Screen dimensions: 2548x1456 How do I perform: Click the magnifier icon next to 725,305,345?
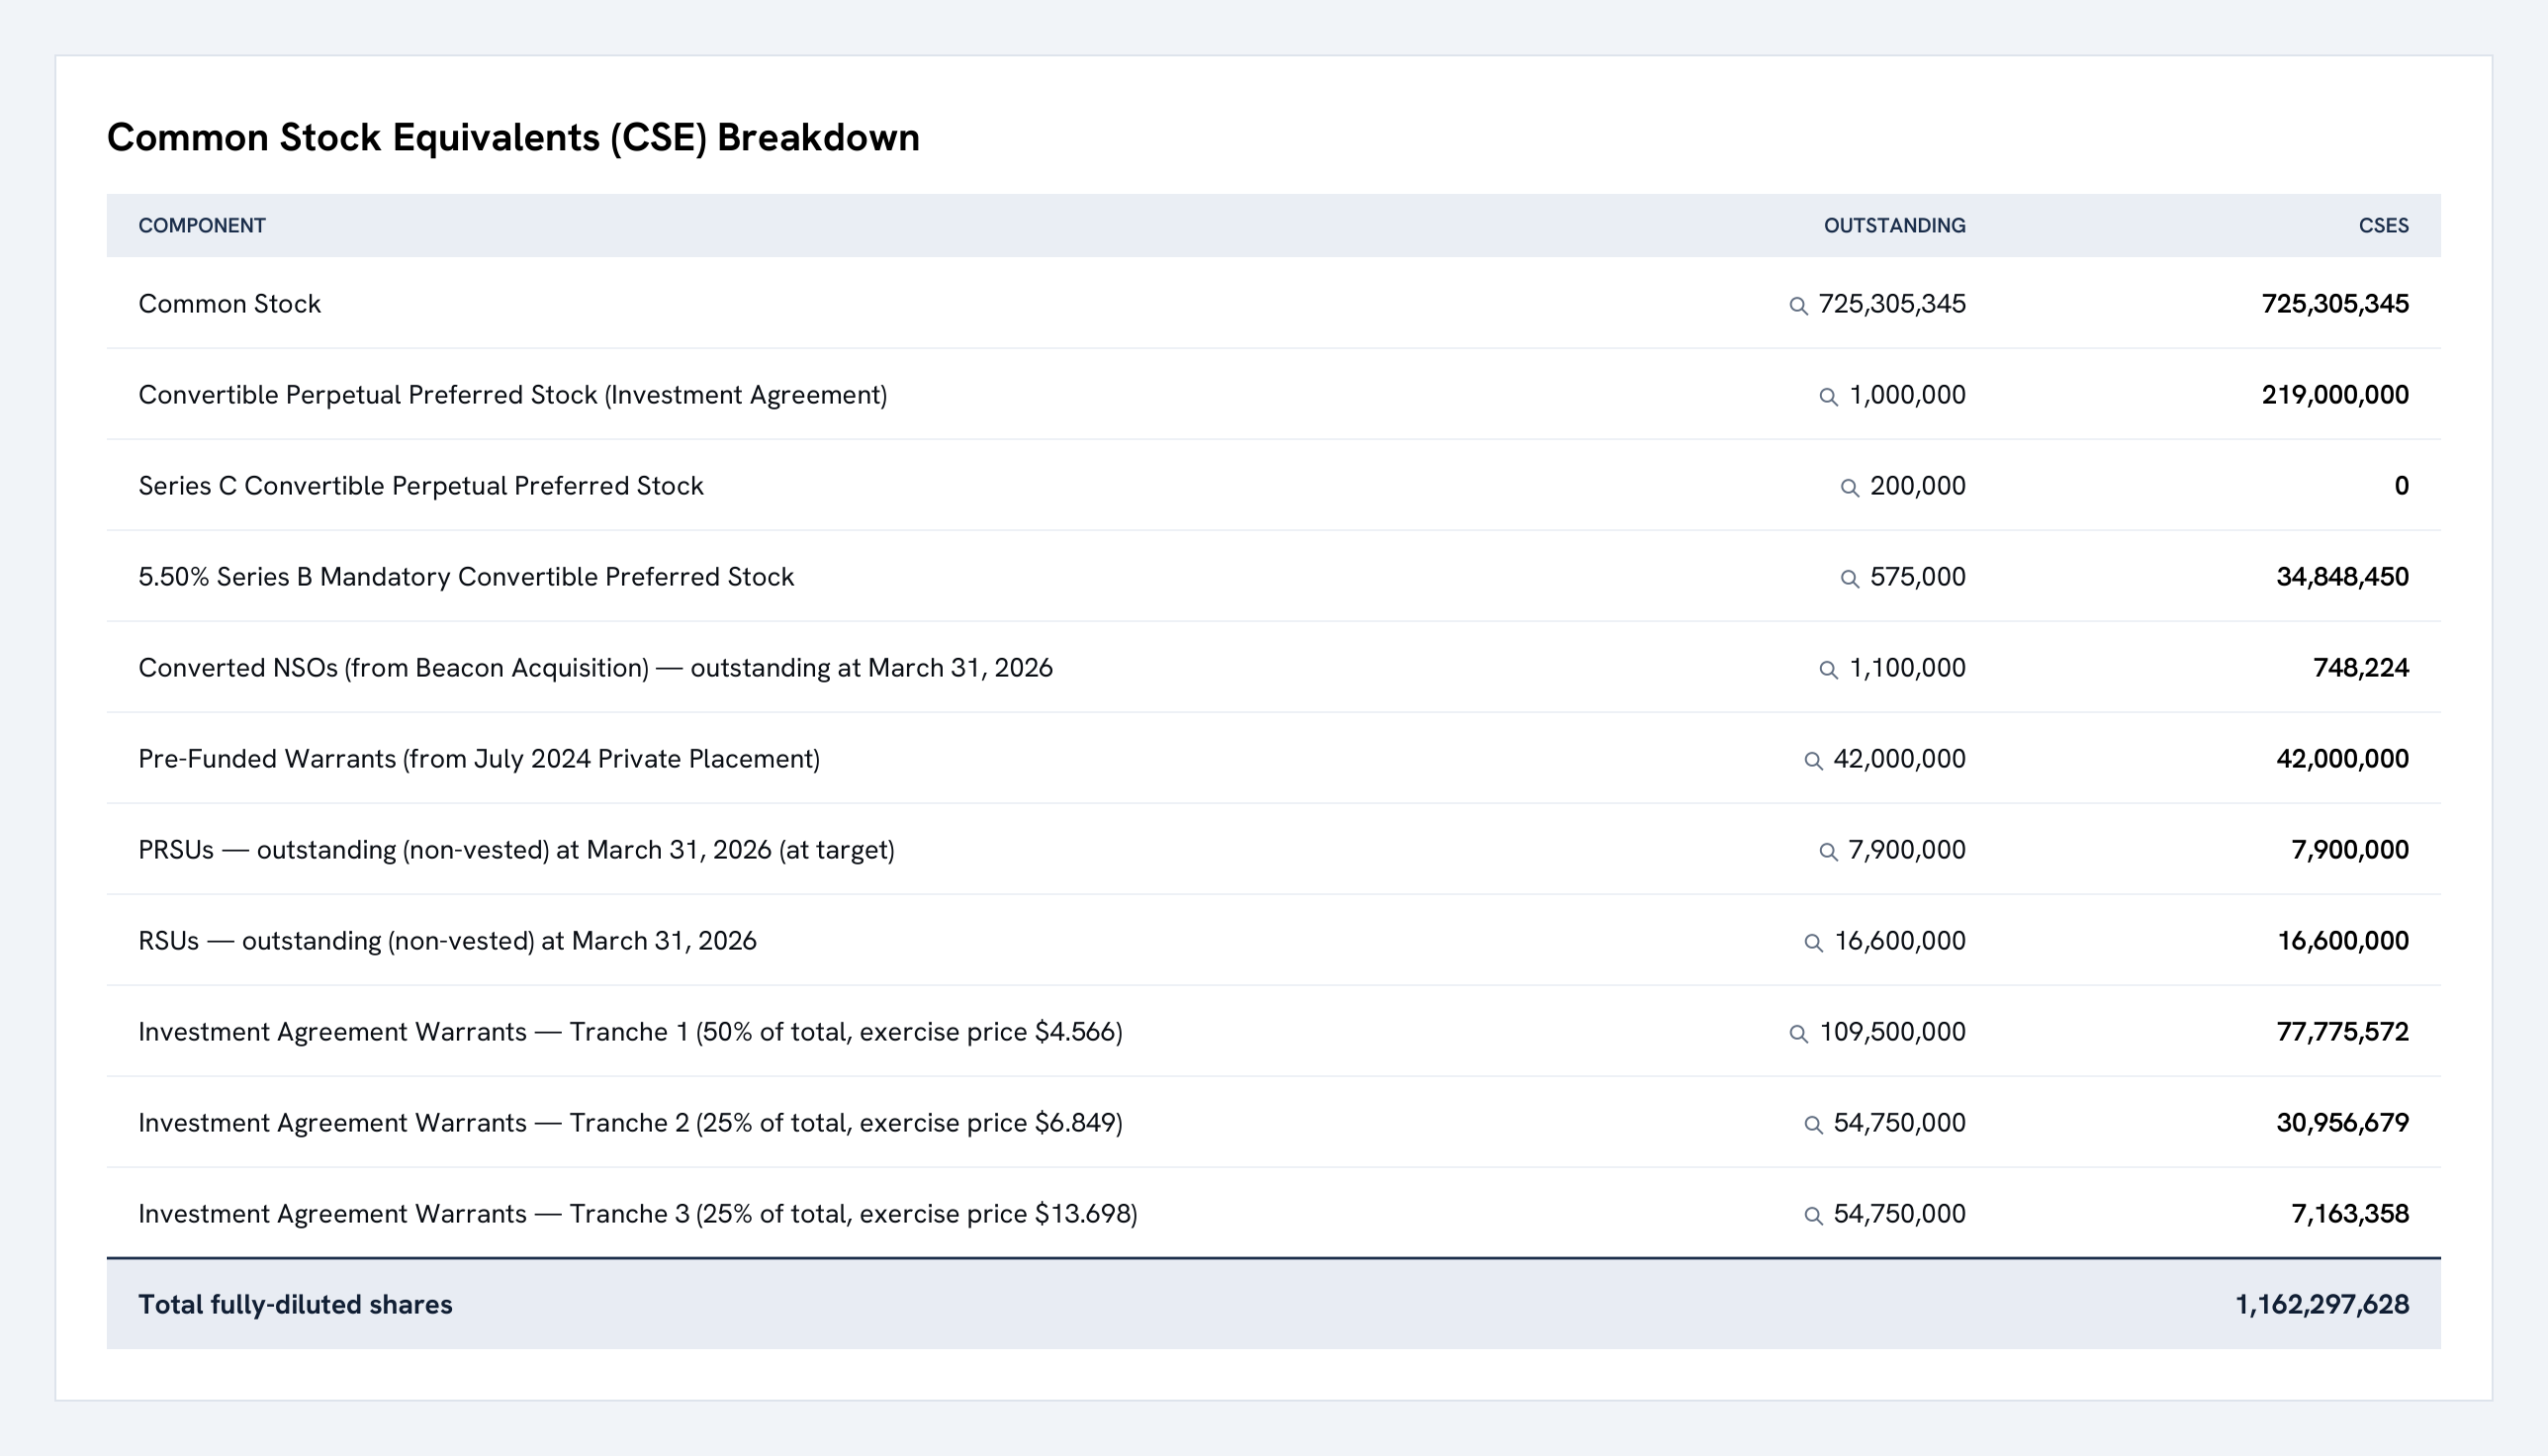1798,306
